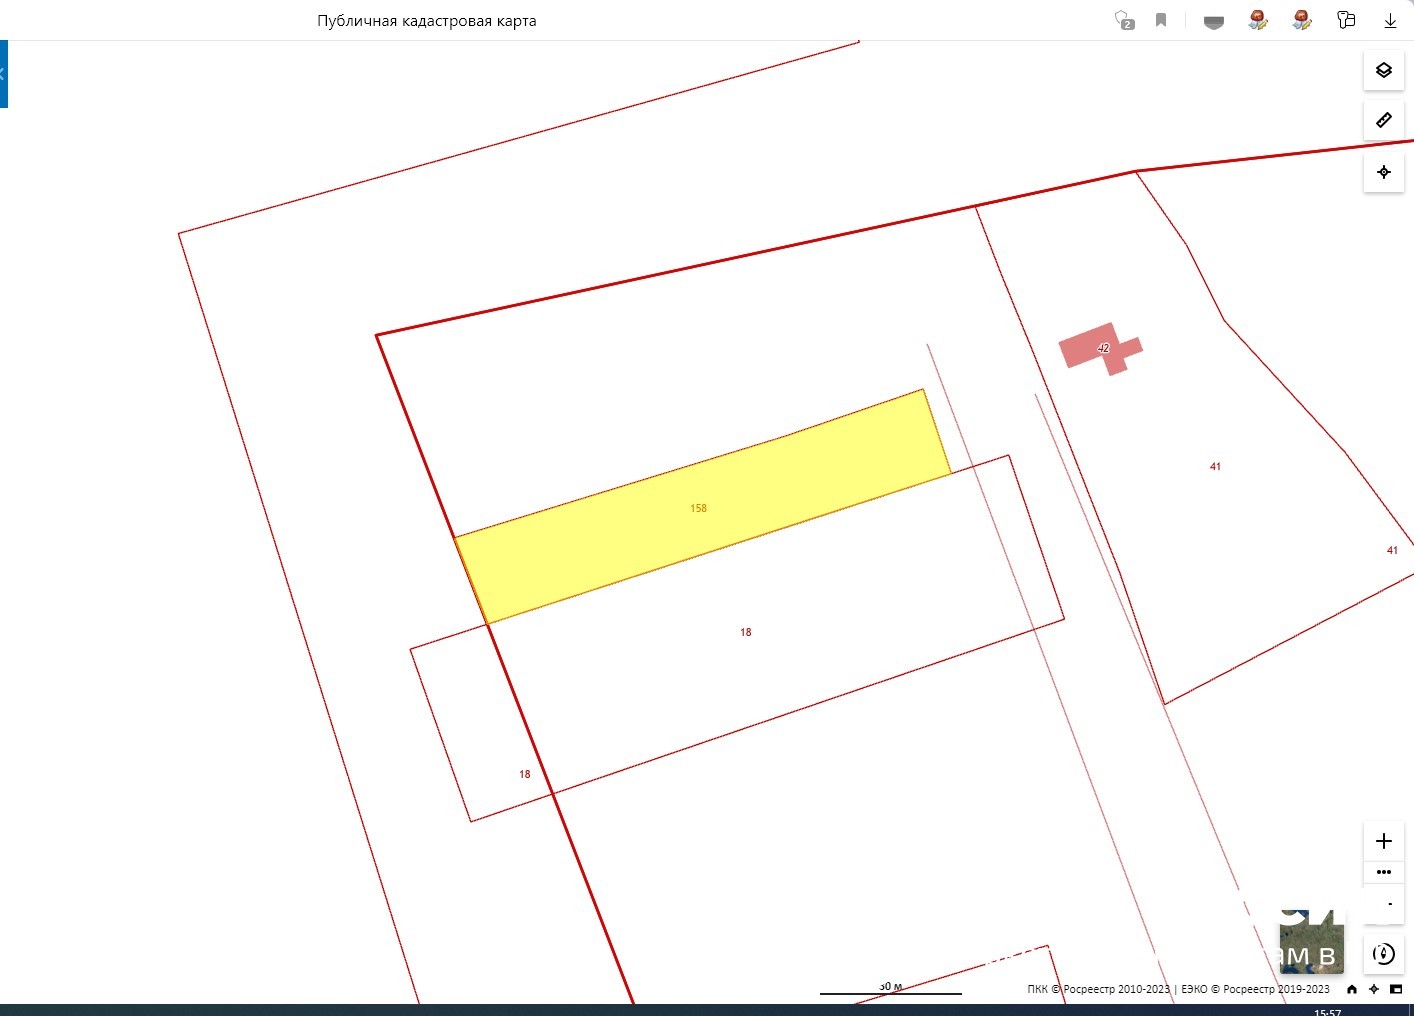Click the parcel label 41 at the far right edge
This screenshot has height=1016, width=1414.
(x=1392, y=550)
